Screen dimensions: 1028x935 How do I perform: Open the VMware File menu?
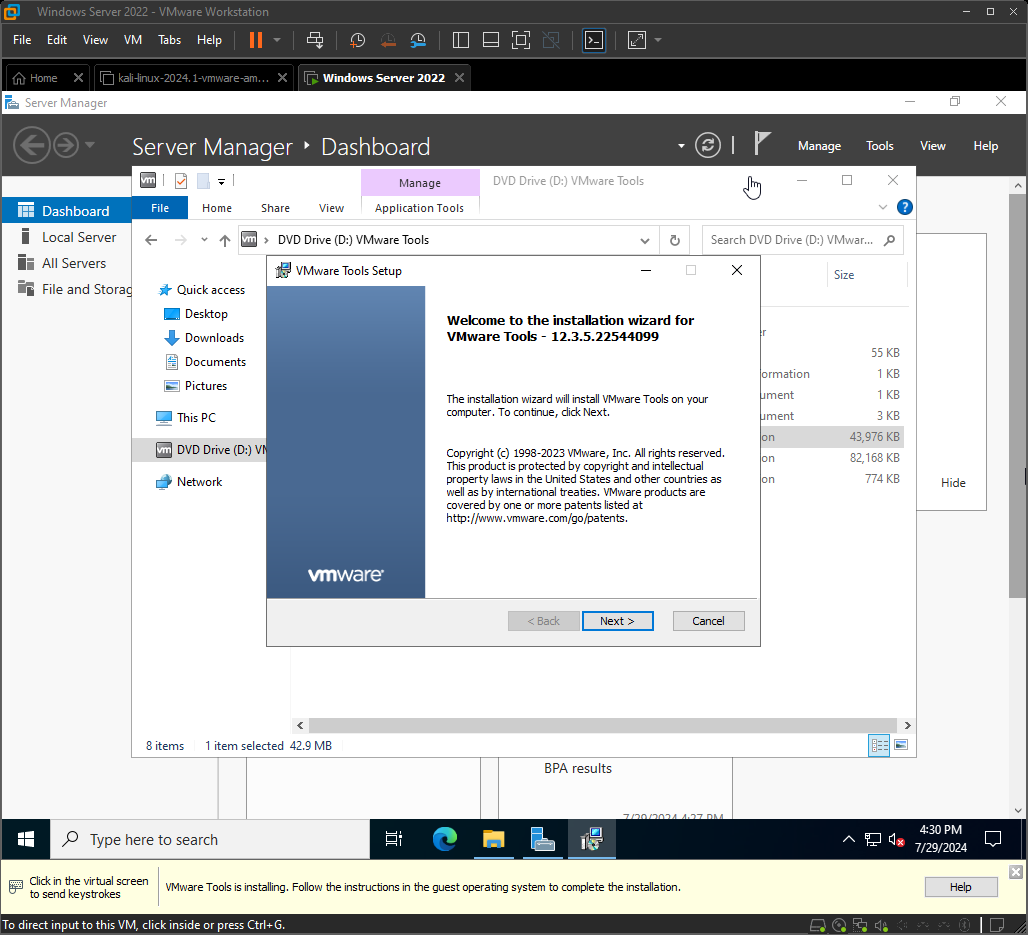coord(22,40)
